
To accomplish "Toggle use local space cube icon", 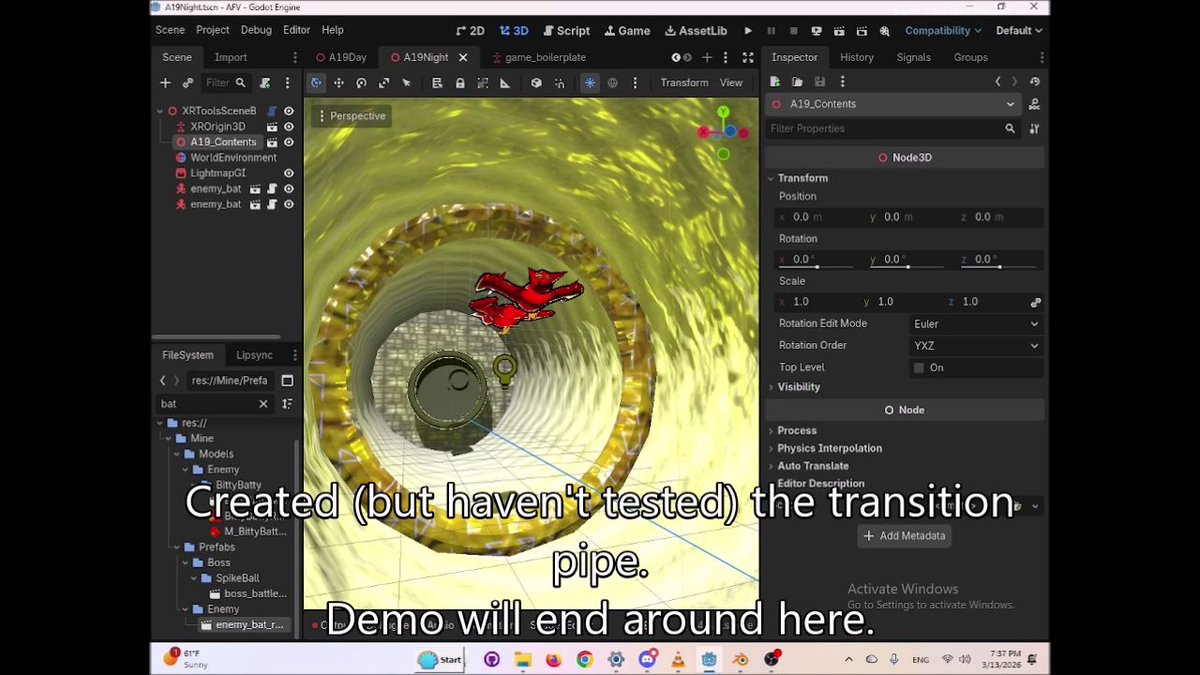I will pyautogui.click(x=537, y=83).
